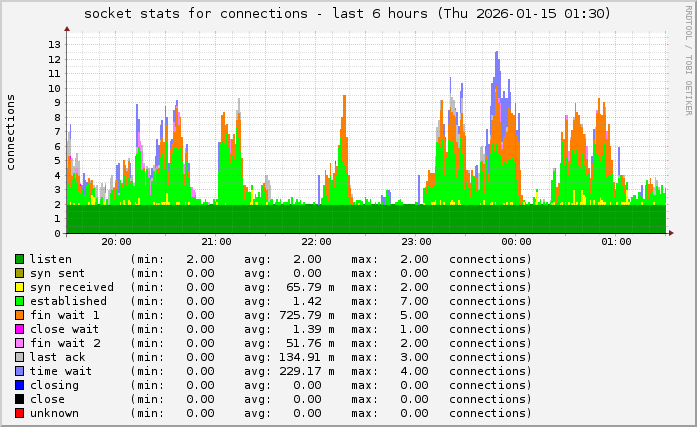This screenshot has width=697, height=427.
Task: Click the olive syn sent legend swatch
Action: 19,273
